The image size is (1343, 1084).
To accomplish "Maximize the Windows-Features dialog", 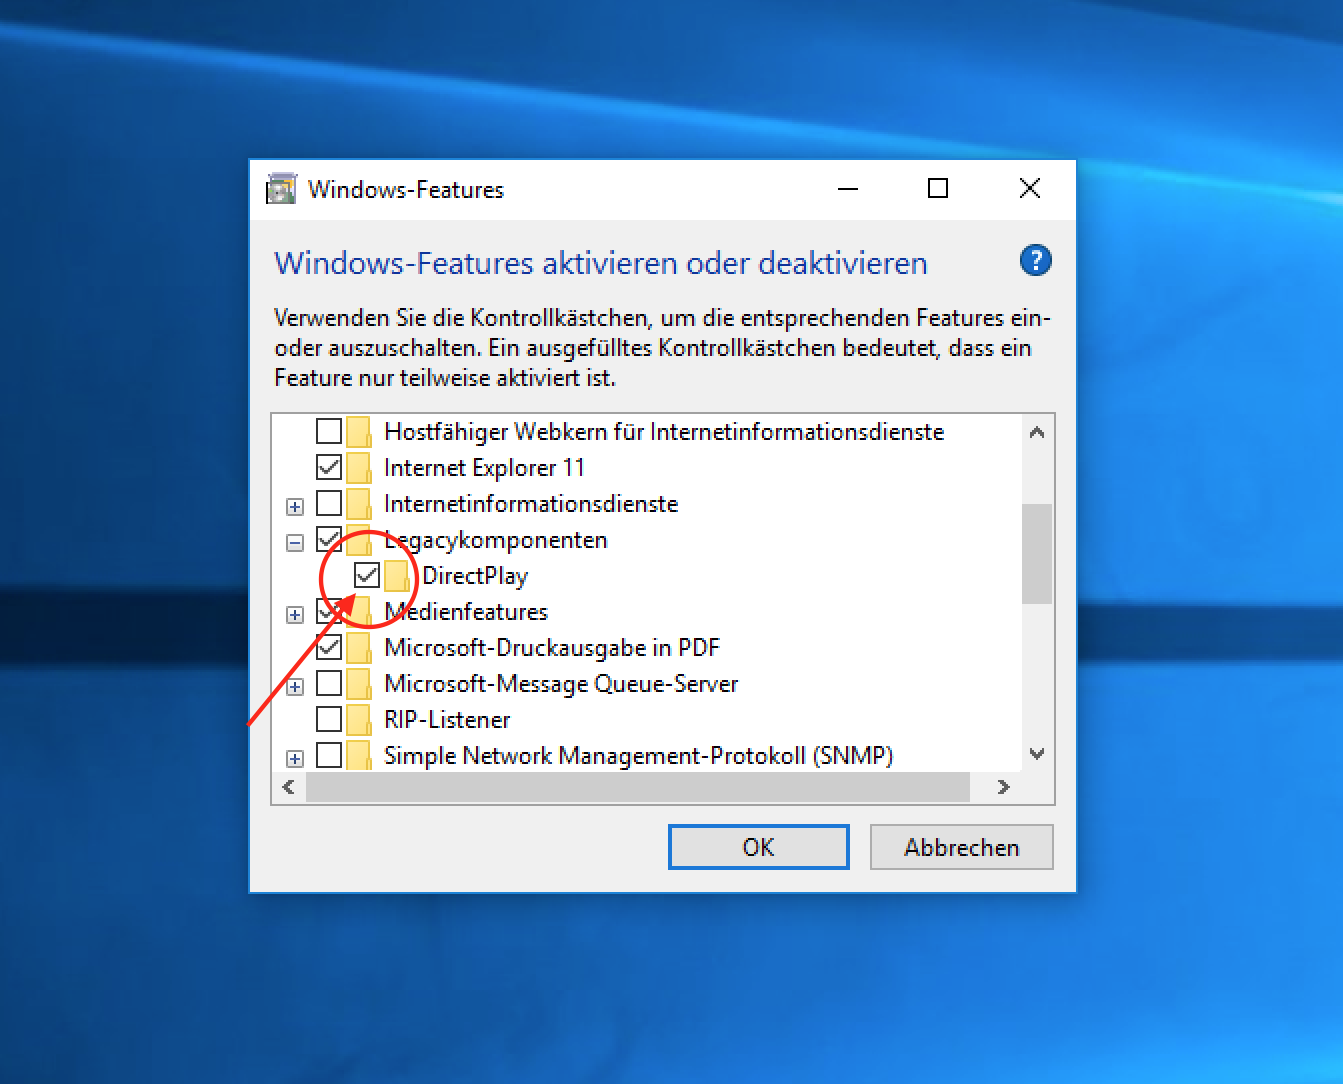I will coord(938,188).
